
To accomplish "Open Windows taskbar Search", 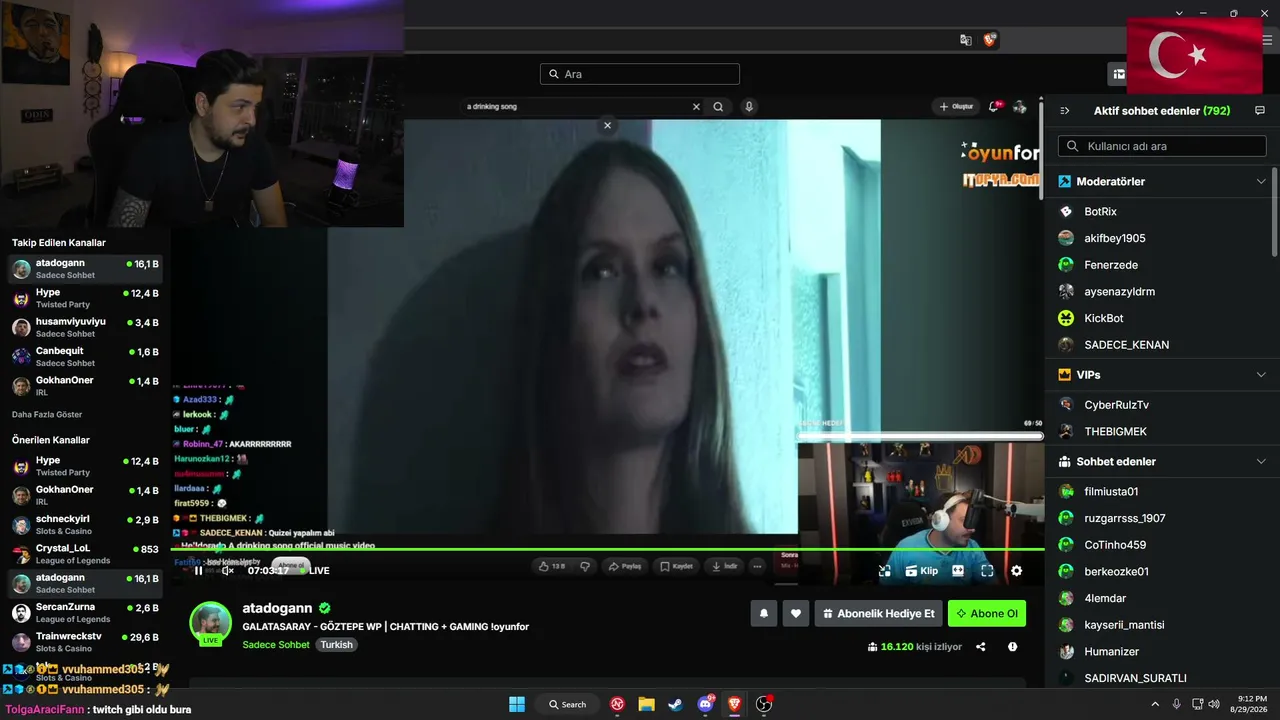I will pyautogui.click(x=568, y=704).
